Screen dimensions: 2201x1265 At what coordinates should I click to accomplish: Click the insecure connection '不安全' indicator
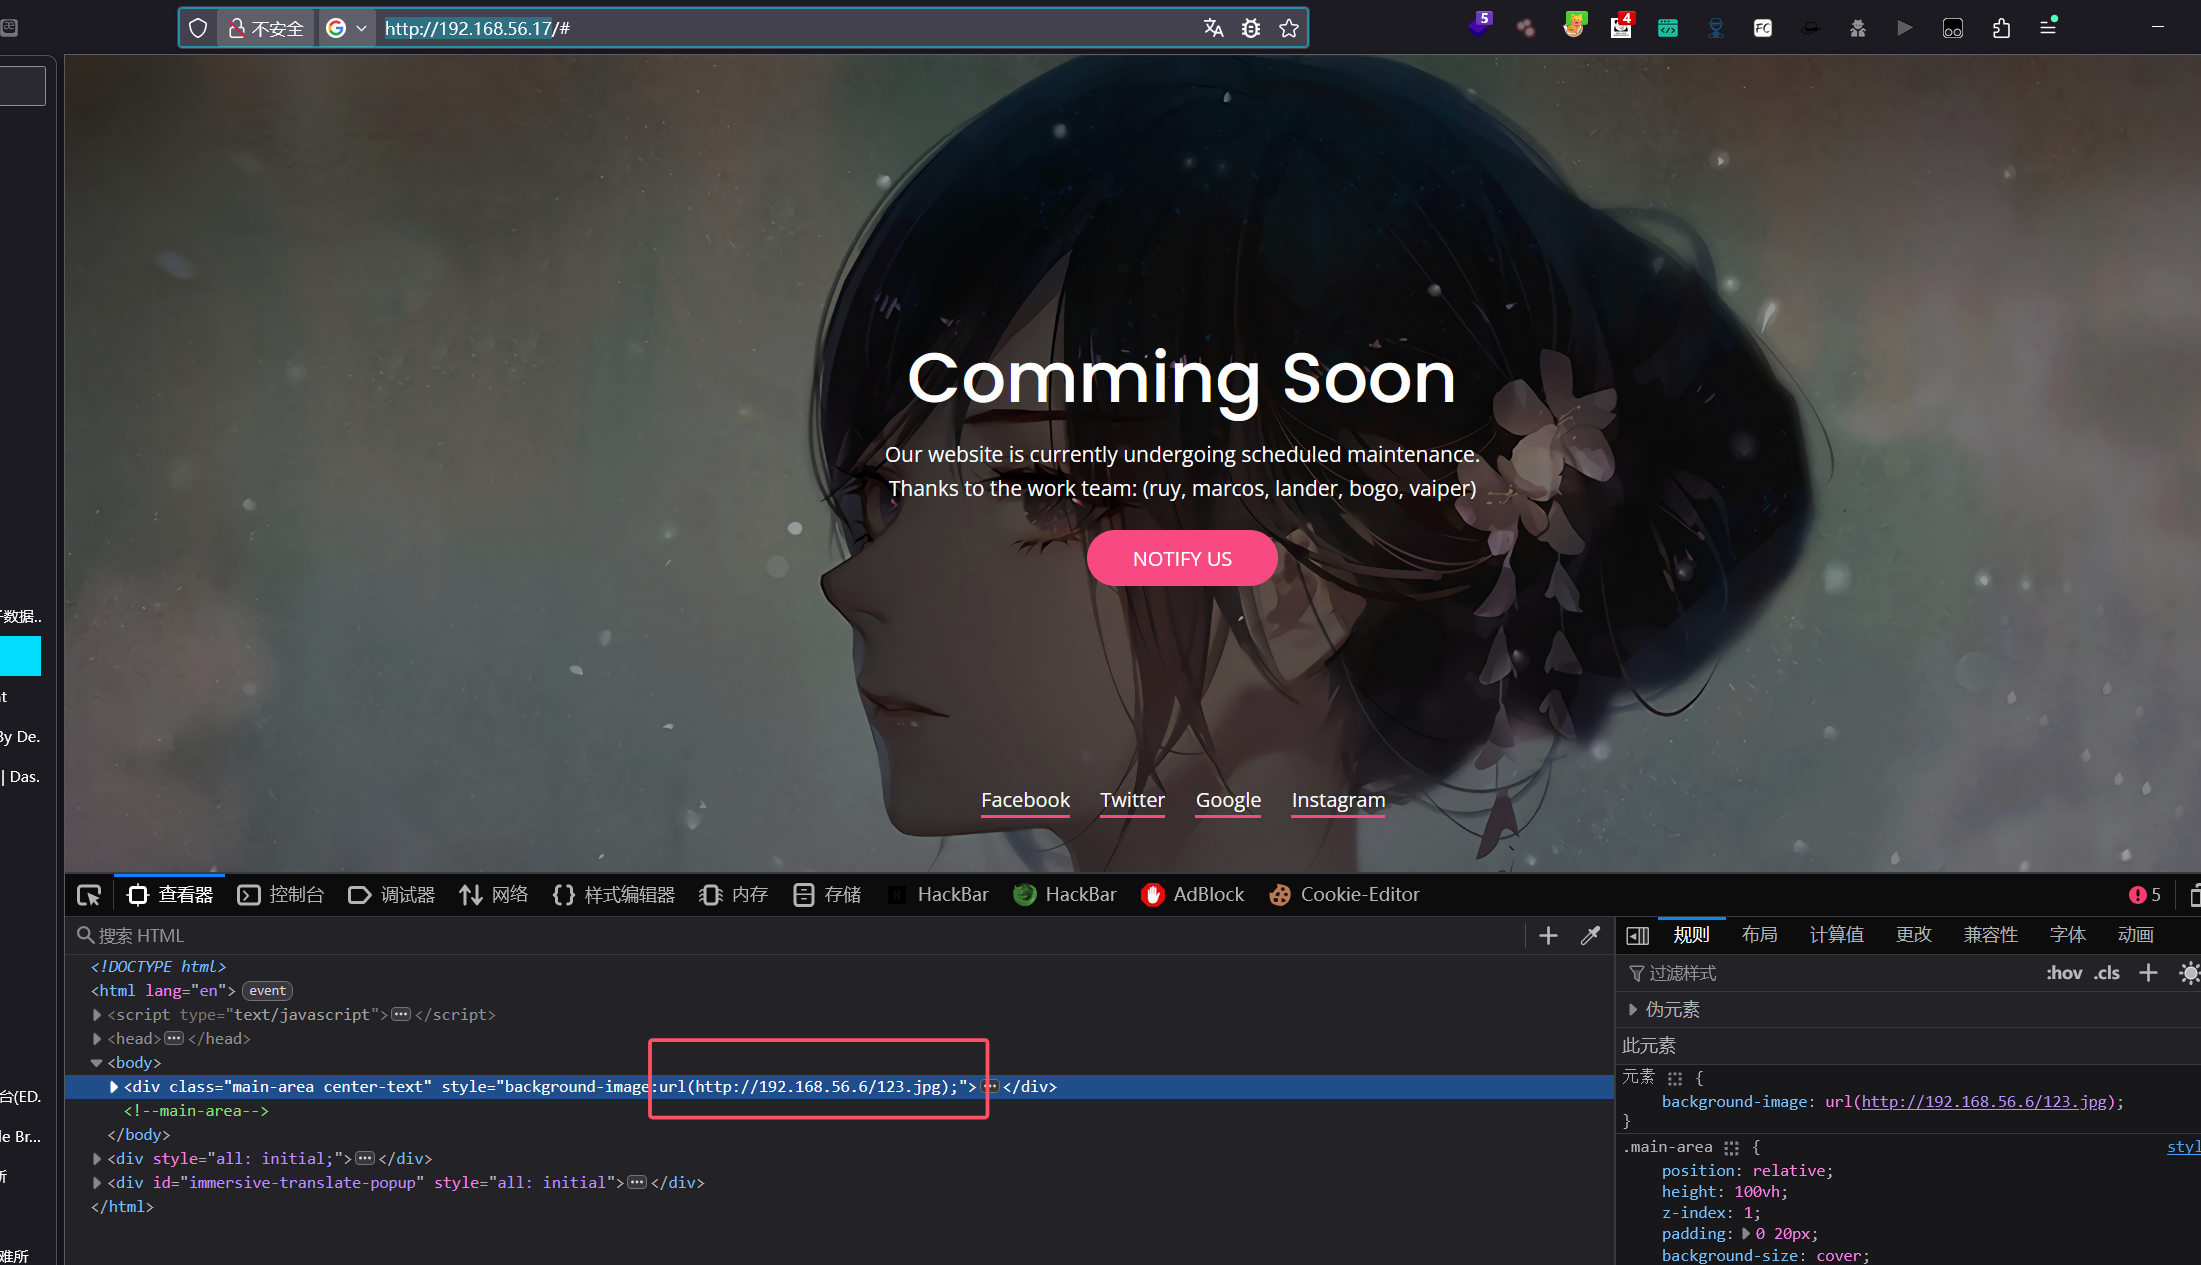pos(266,28)
